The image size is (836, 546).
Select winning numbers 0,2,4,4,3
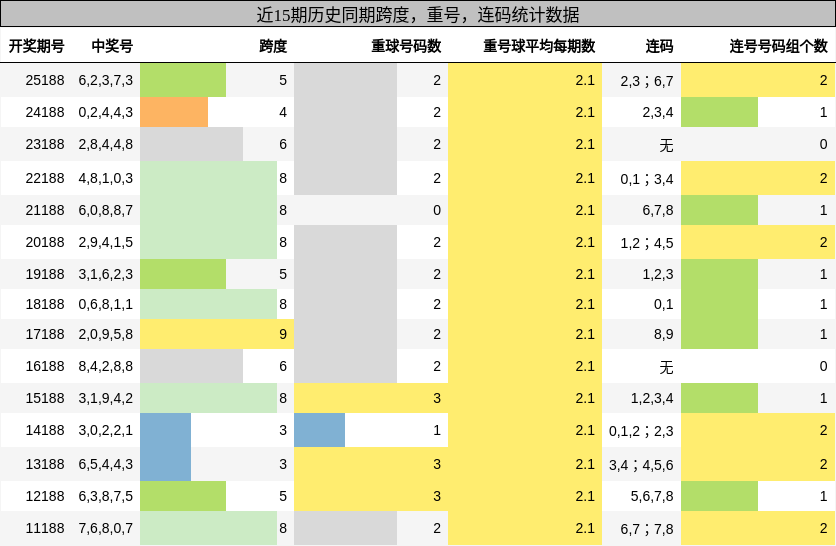106,113
